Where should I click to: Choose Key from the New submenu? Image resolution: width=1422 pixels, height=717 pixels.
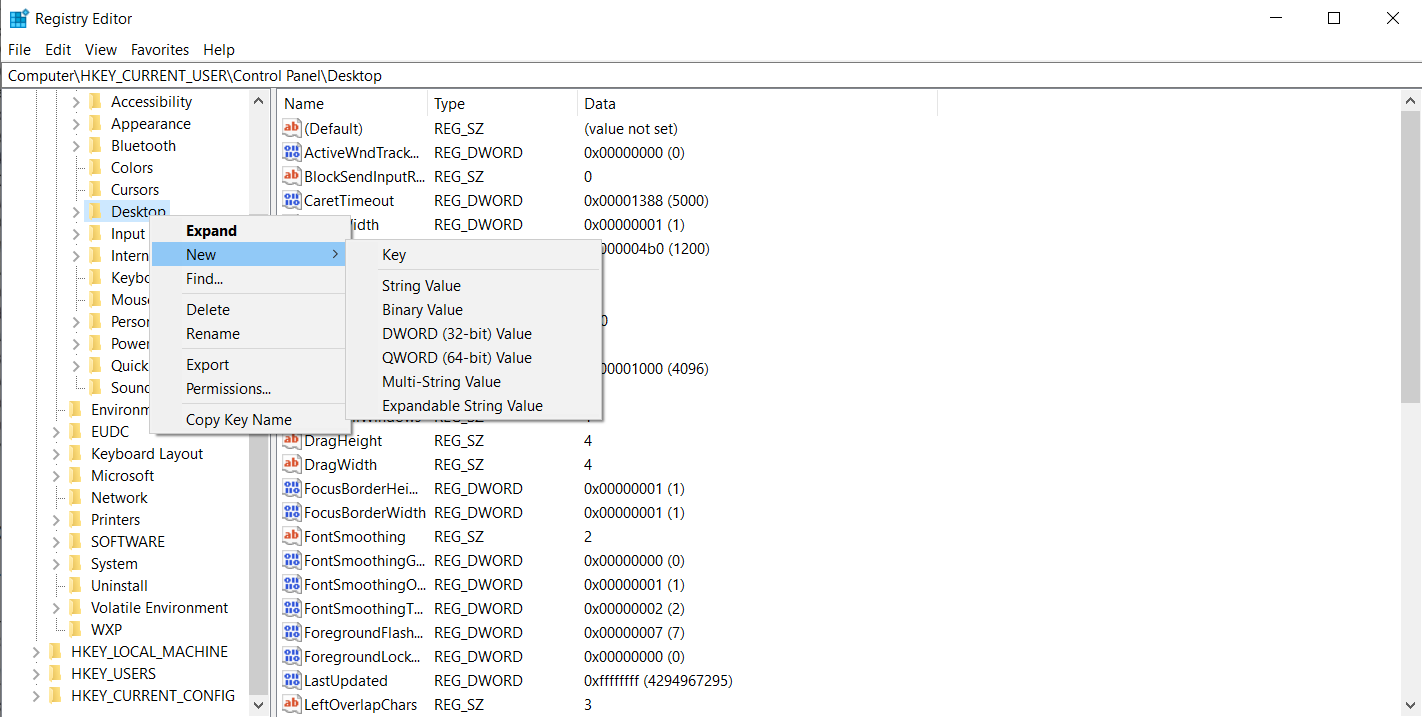(474, 255)
